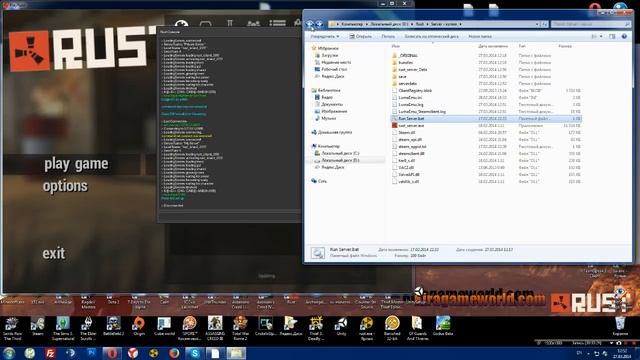Click exit in the Rust menu
Viewport: 640px width, 360px height.
pos(53,253)
